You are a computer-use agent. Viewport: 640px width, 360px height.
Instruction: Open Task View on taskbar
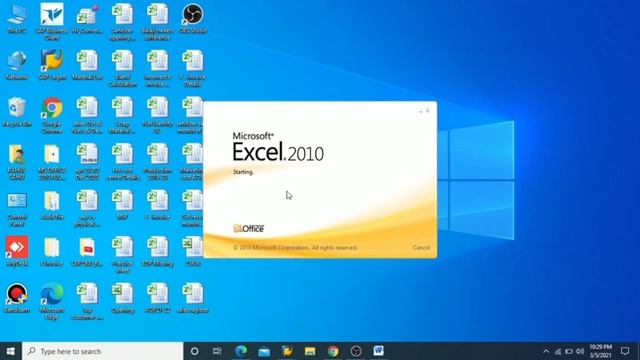click(217, 351)
